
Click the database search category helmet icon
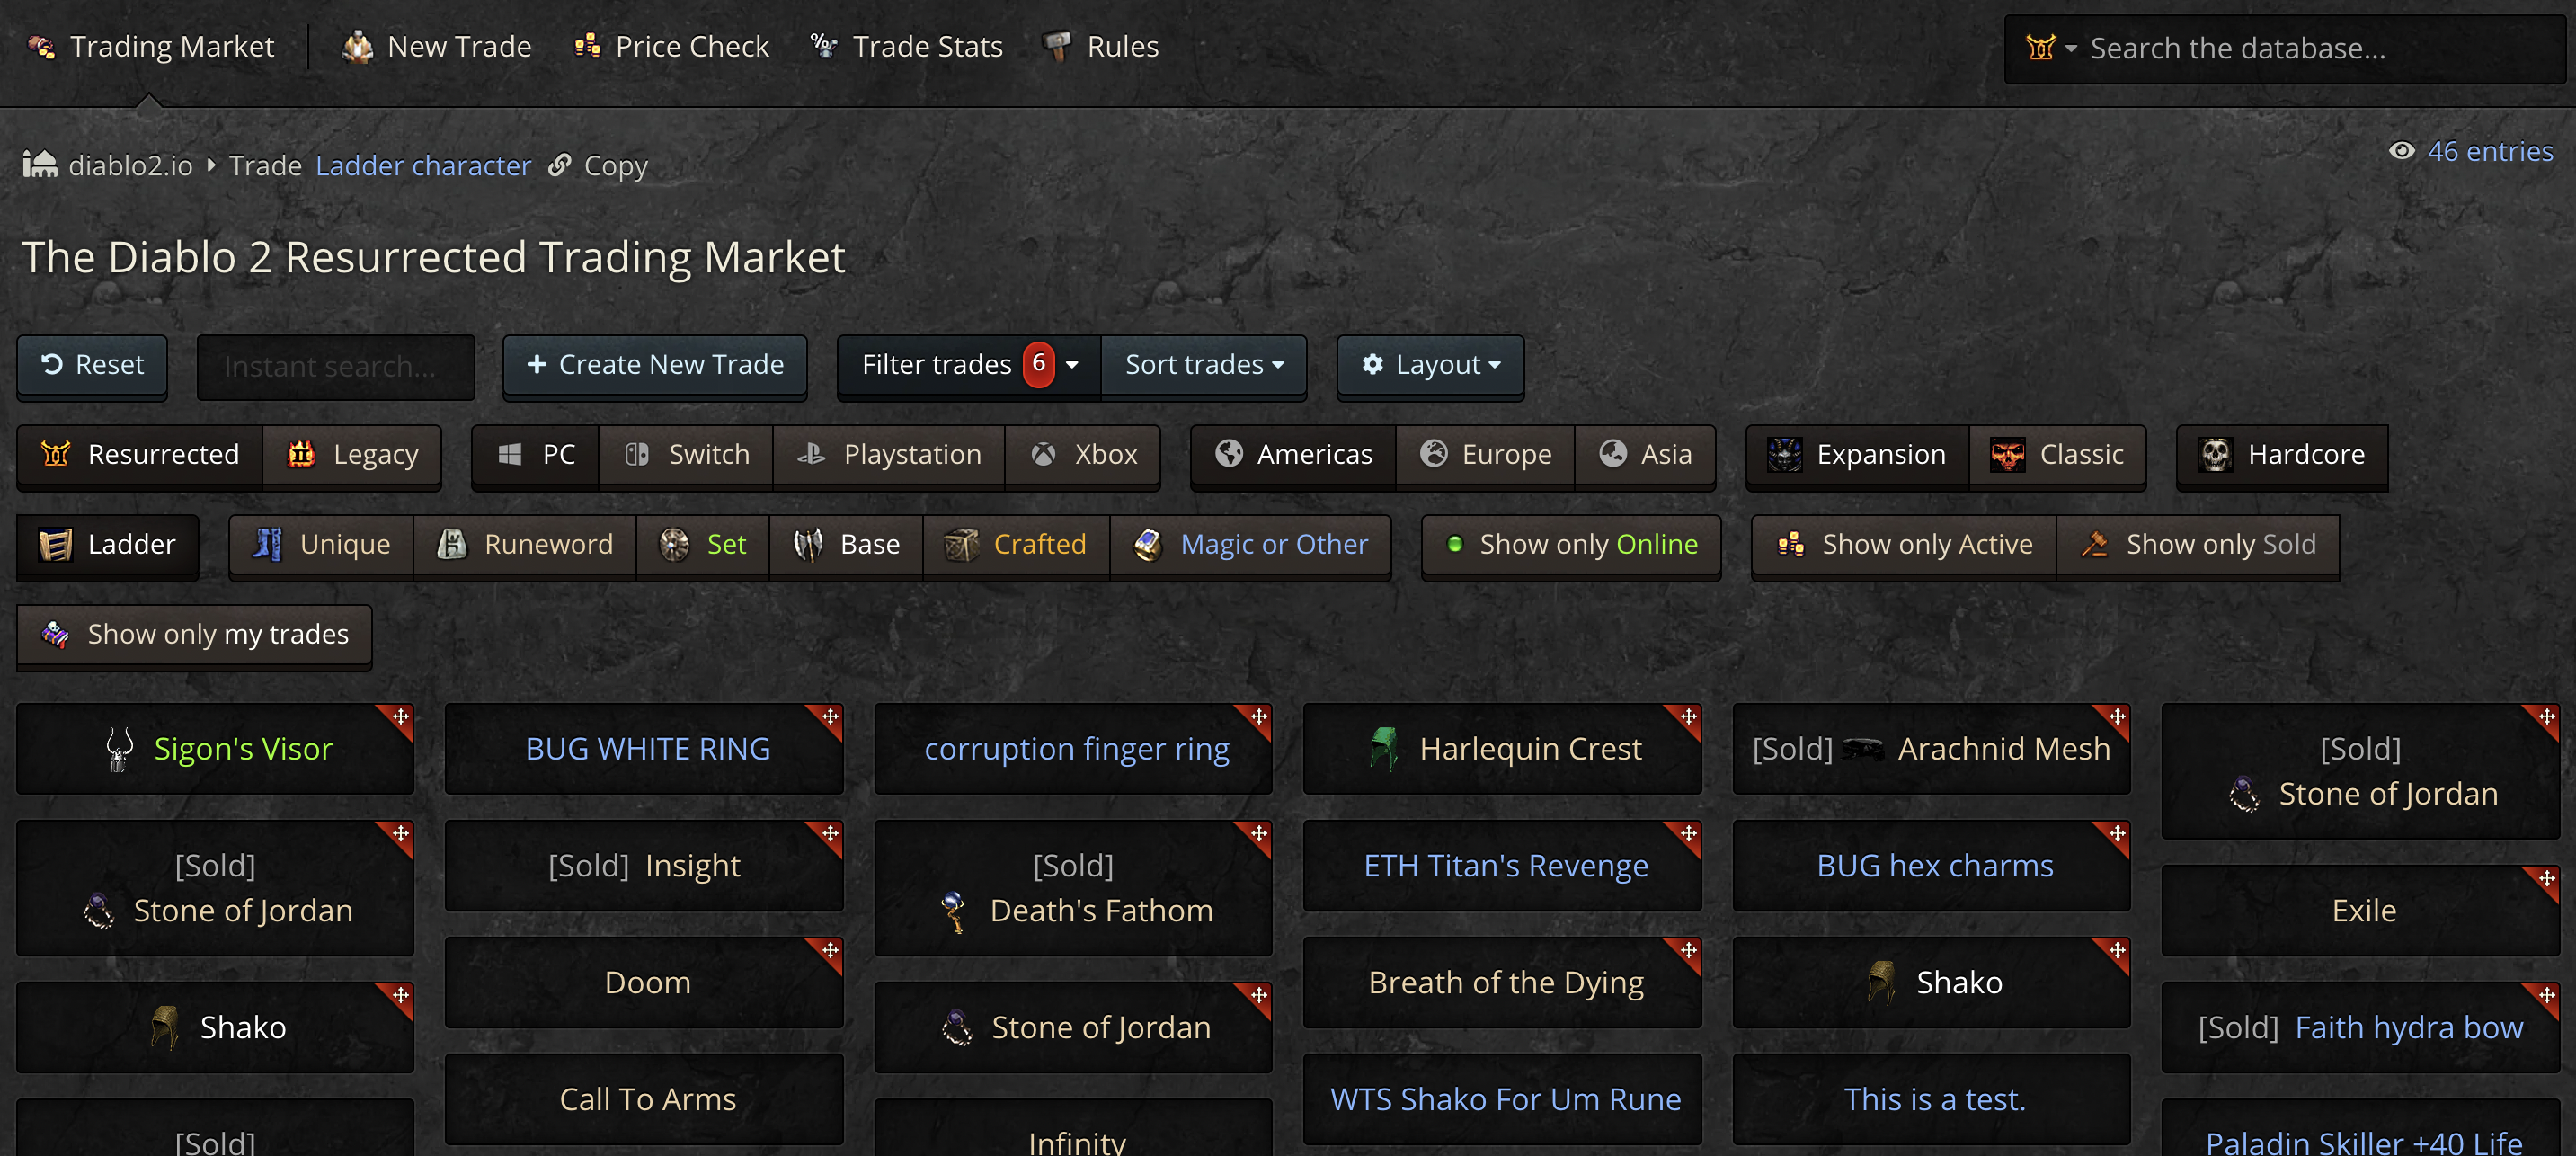(2040, 48)
